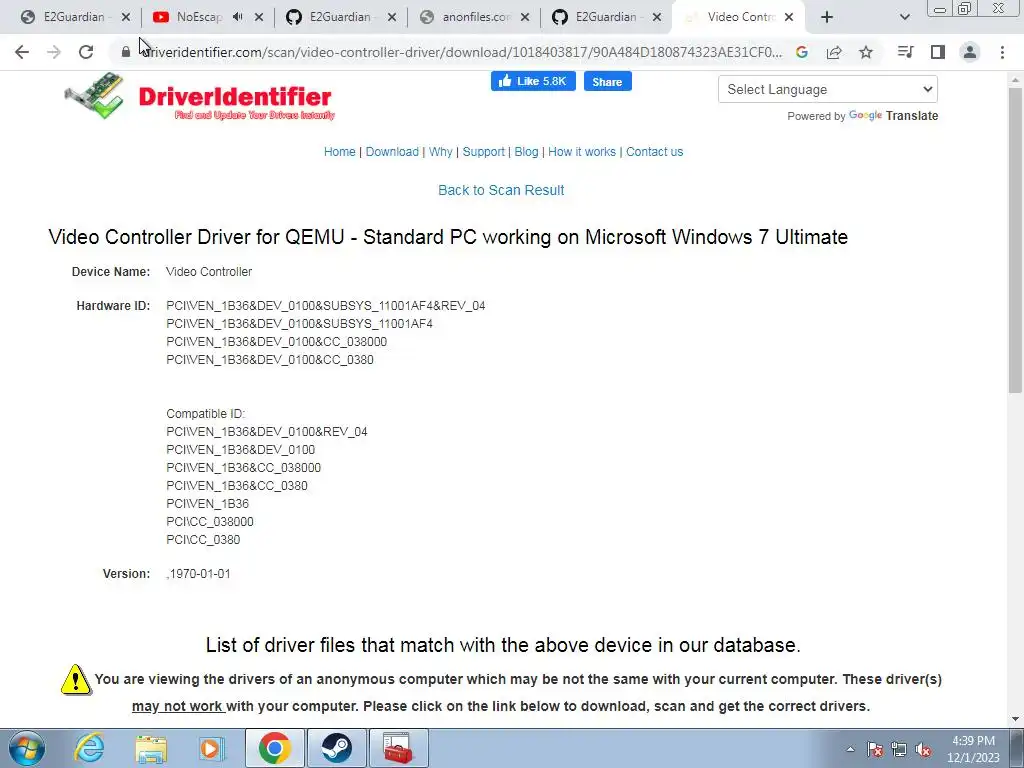Click the yellow warning triangle icon

(x=76, y=679)
